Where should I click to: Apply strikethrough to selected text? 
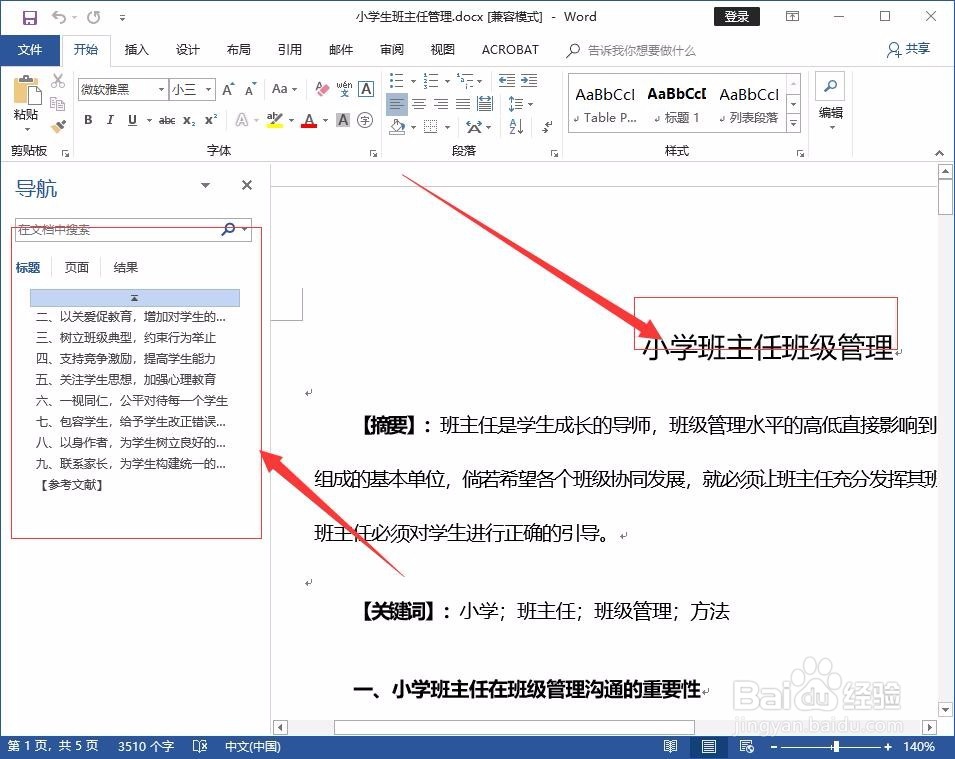coord(166,120)
